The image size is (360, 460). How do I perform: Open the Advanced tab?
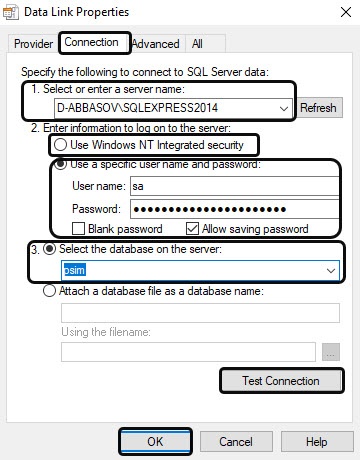[x=156, y=44]
